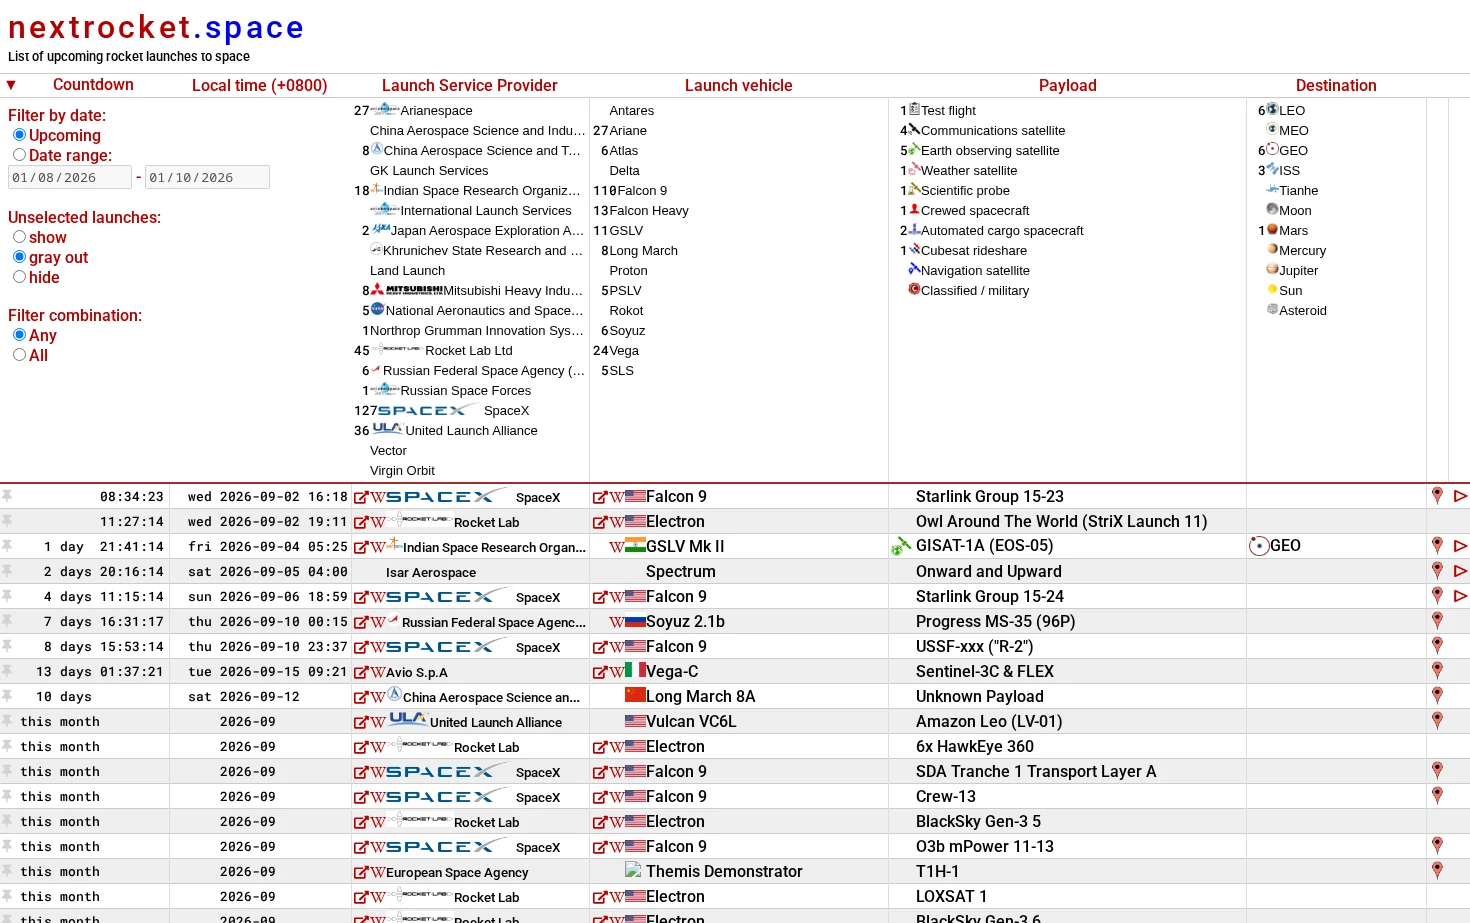
Task: Choose show for unselected launches
Action: point(19,237)
